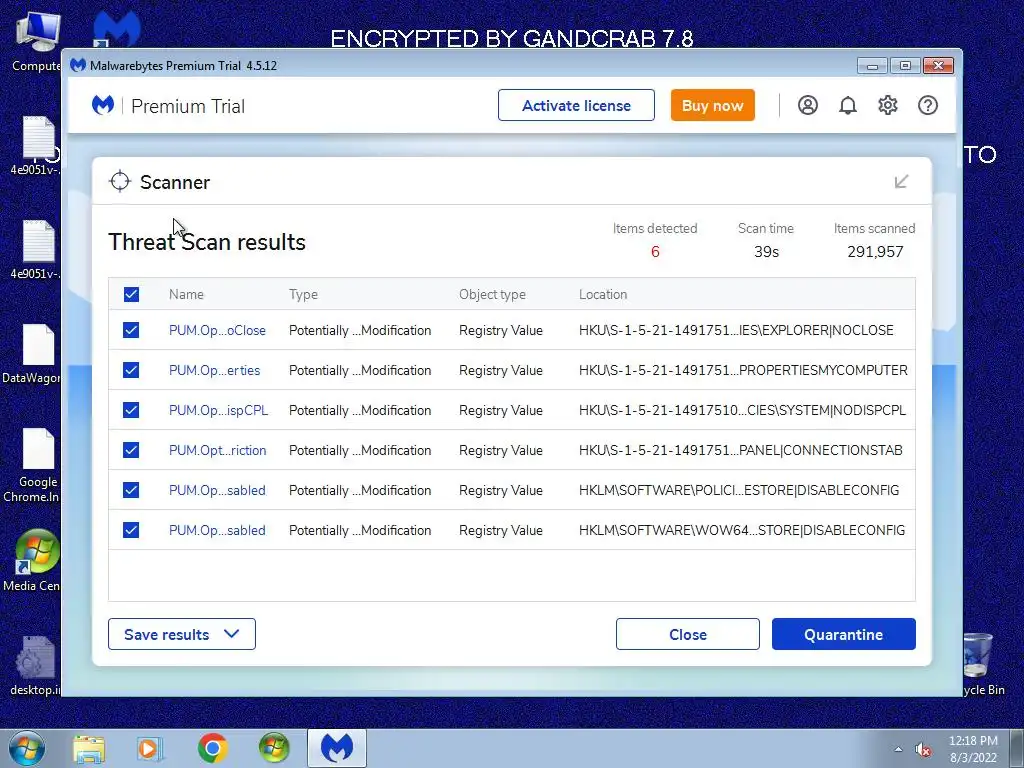
Task: Toggle the select-all checkbox in header
Action: pyautogui.click(x=131, y=295)
